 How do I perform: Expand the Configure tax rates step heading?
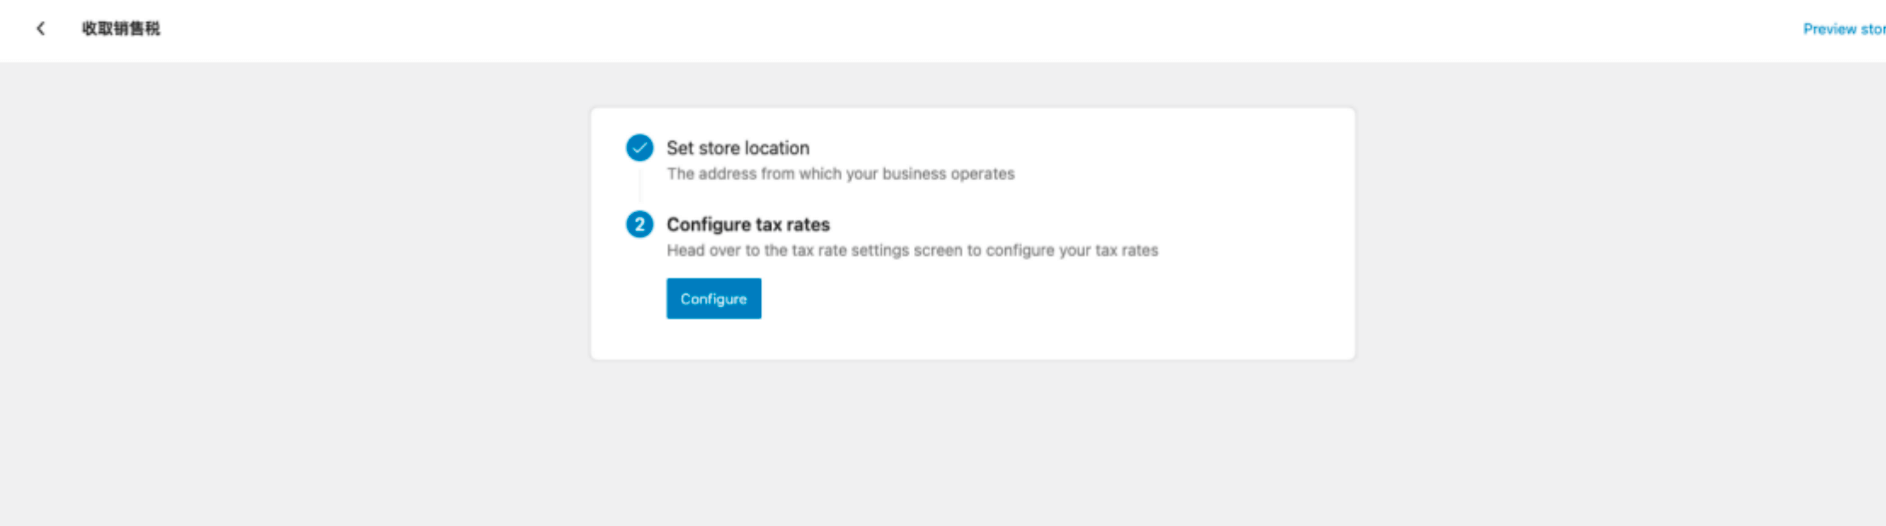coord(748,225)
